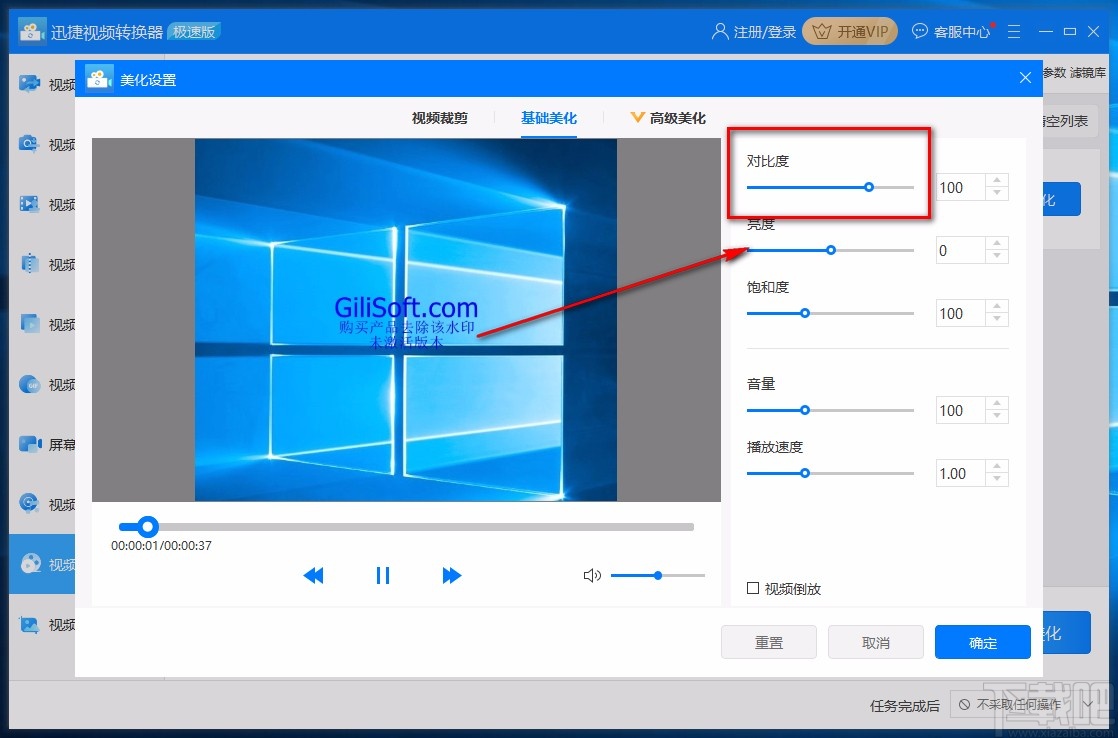Decrease brightness using its stepper down arrow
Image resolution: width=1118 pixels, height=738 pixels.
point(996,256)
